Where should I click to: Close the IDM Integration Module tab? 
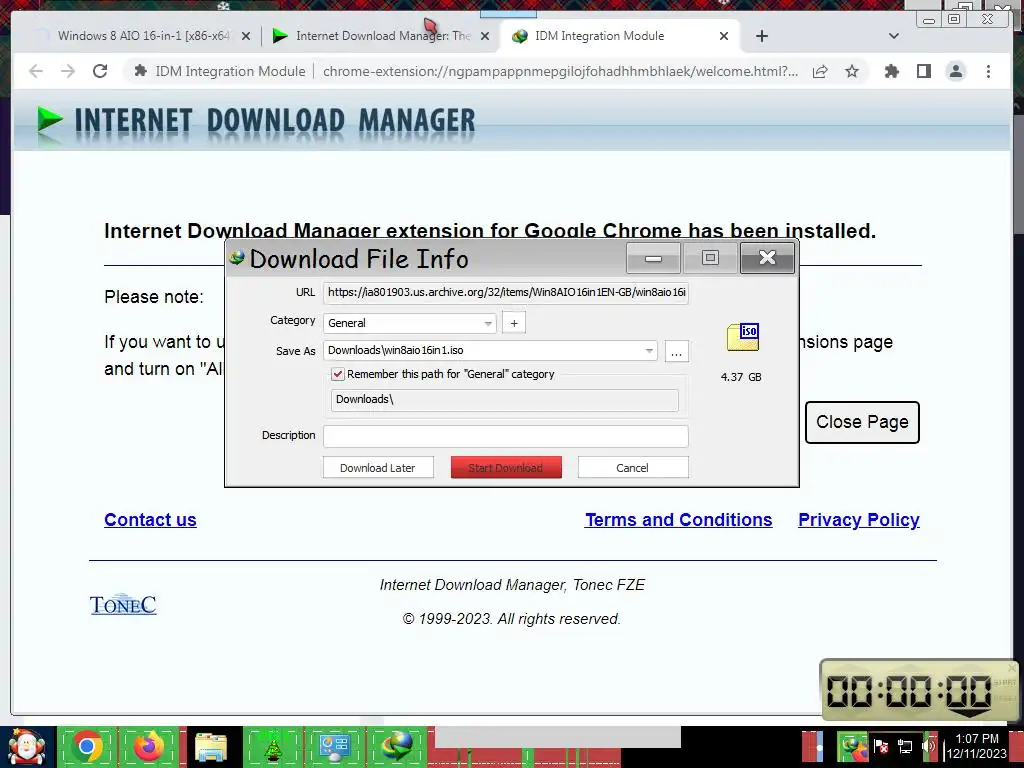(724, 36)
